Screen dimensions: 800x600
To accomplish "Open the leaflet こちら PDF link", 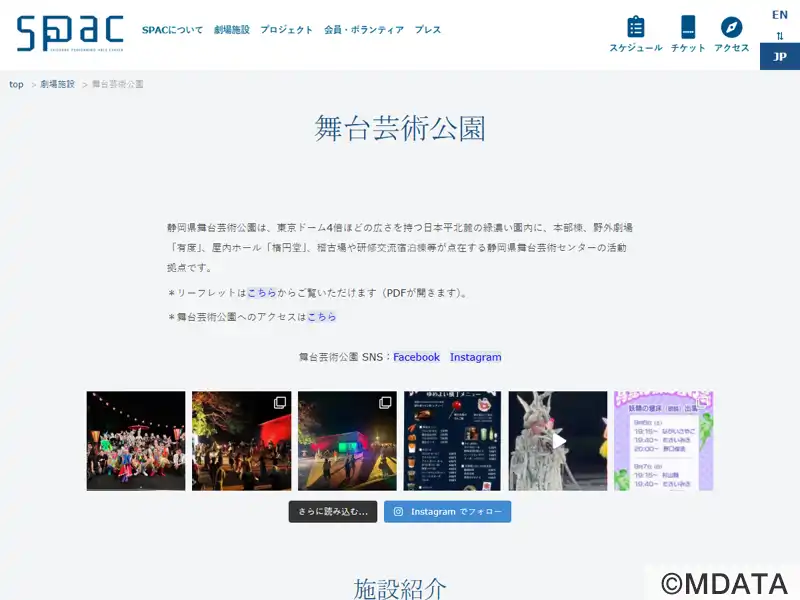I will (262, 293).
